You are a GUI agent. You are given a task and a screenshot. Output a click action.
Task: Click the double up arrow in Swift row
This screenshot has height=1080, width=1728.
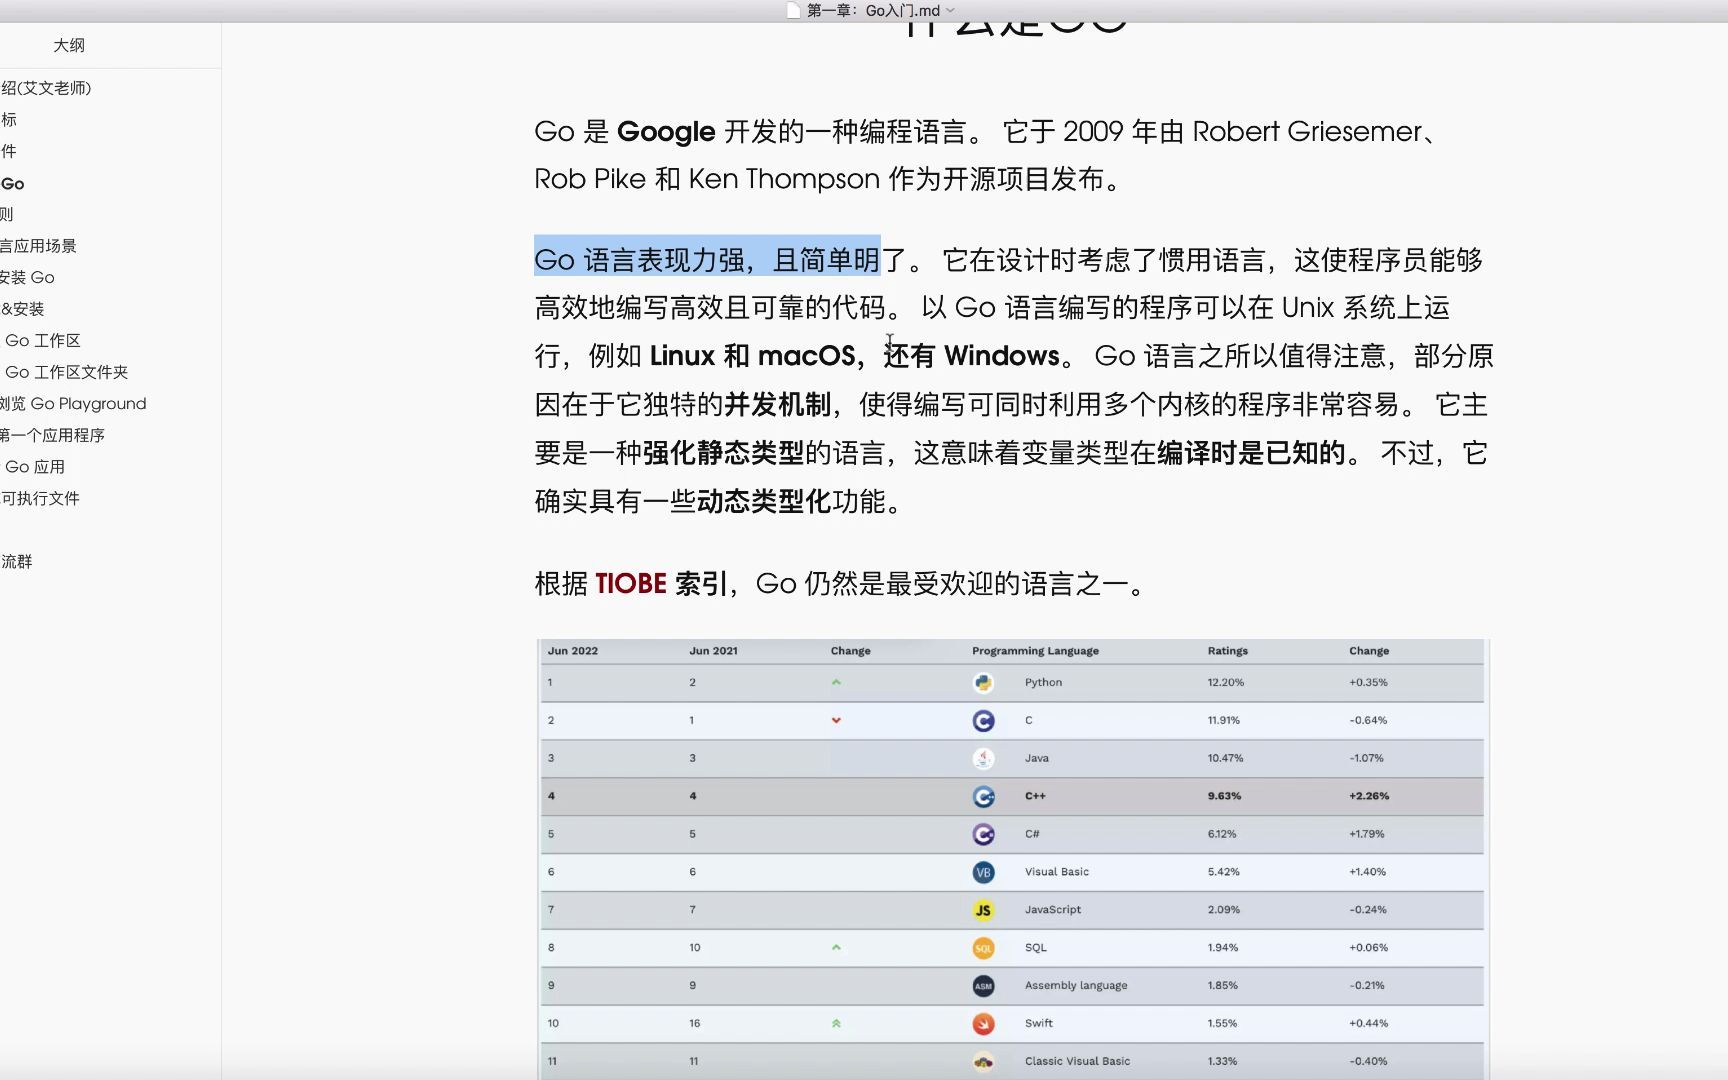[x=836, y=1023]
